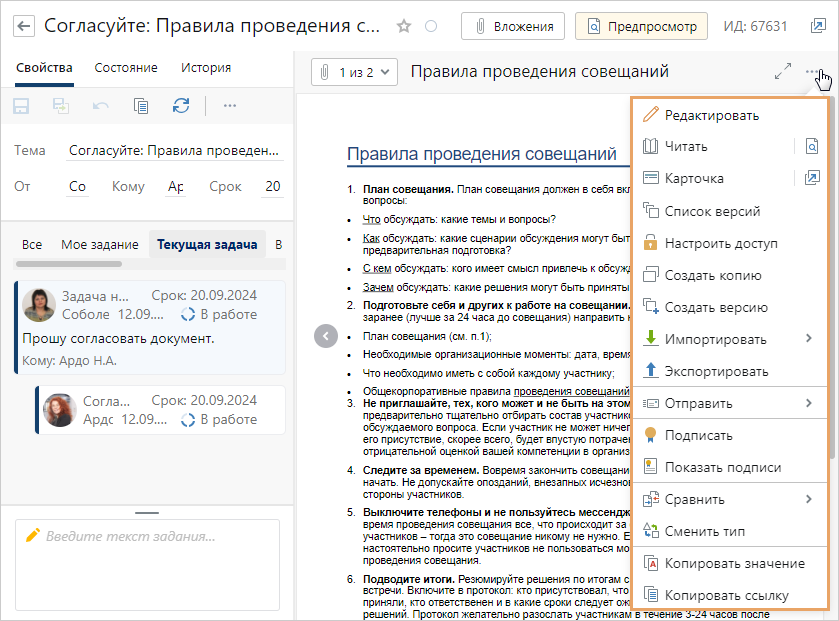The height and width of the screenshot is (621, 839).
Task: Click the refresh icon in the properties toolbar
Action: (x=181, y=105)
